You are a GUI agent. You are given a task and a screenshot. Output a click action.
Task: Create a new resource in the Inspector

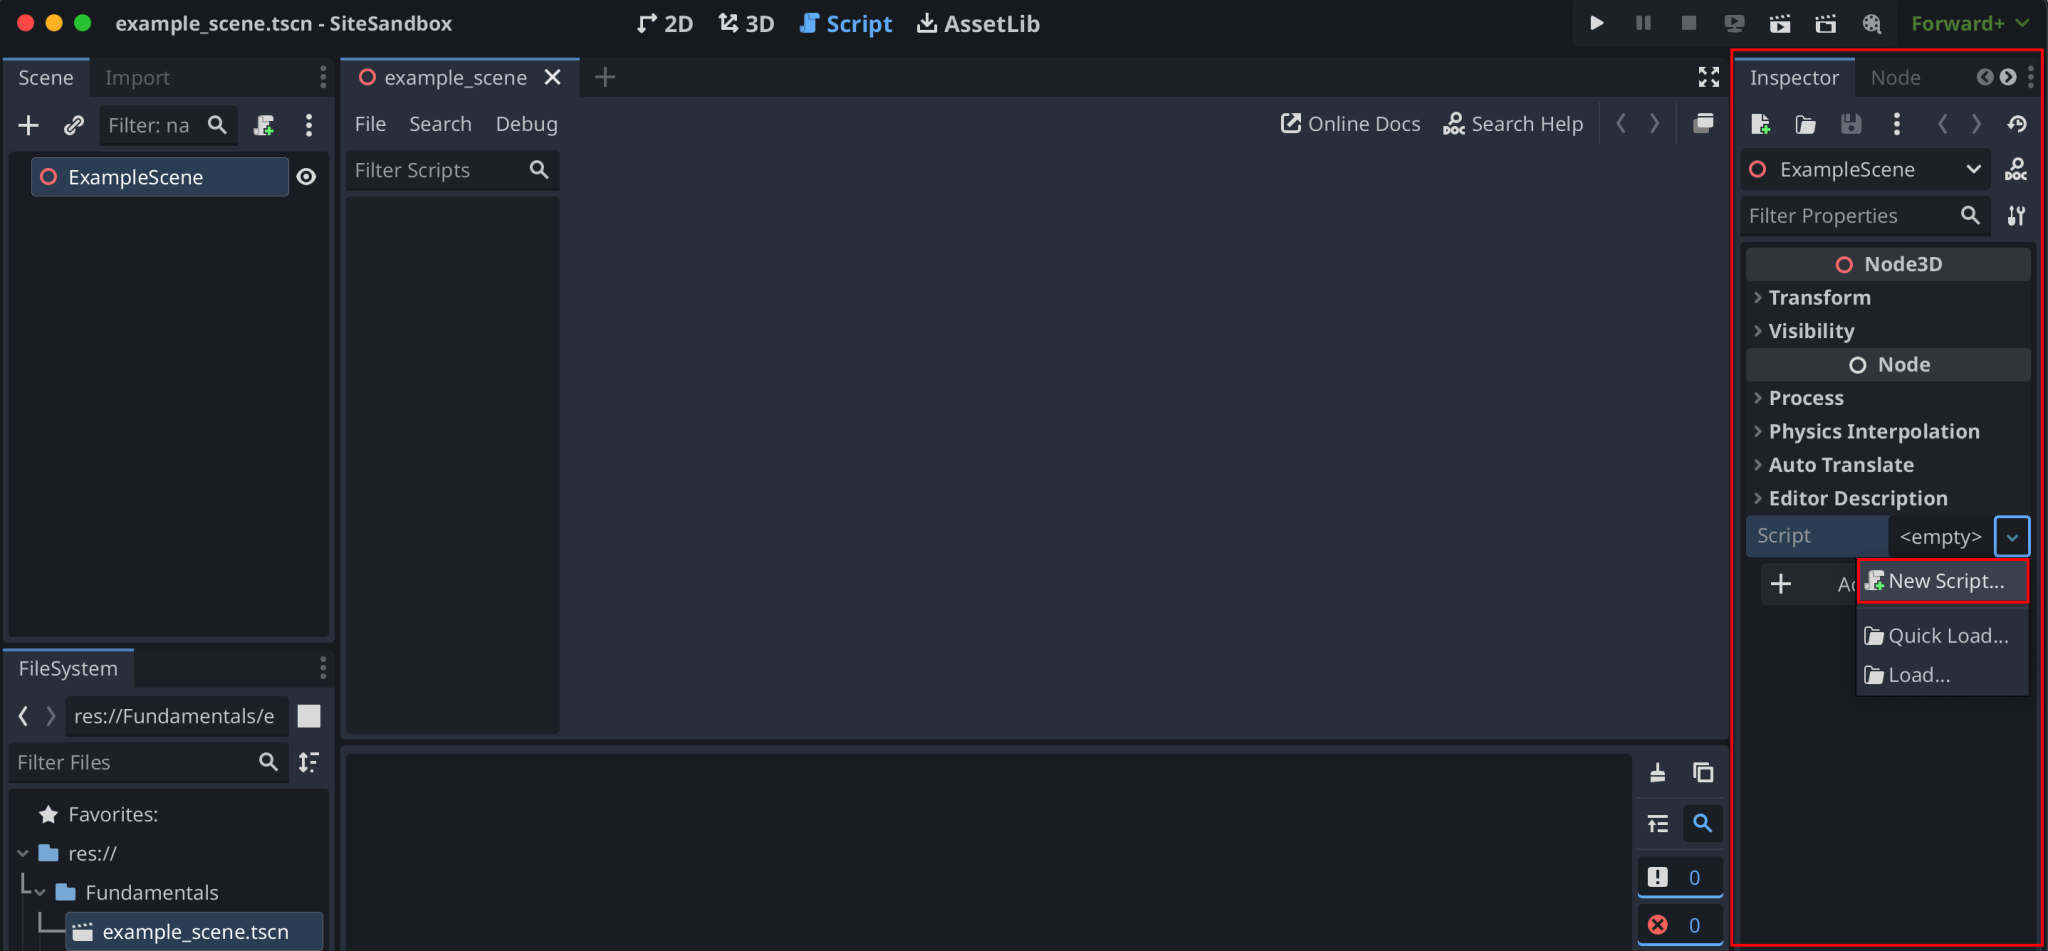(1762, 124)
